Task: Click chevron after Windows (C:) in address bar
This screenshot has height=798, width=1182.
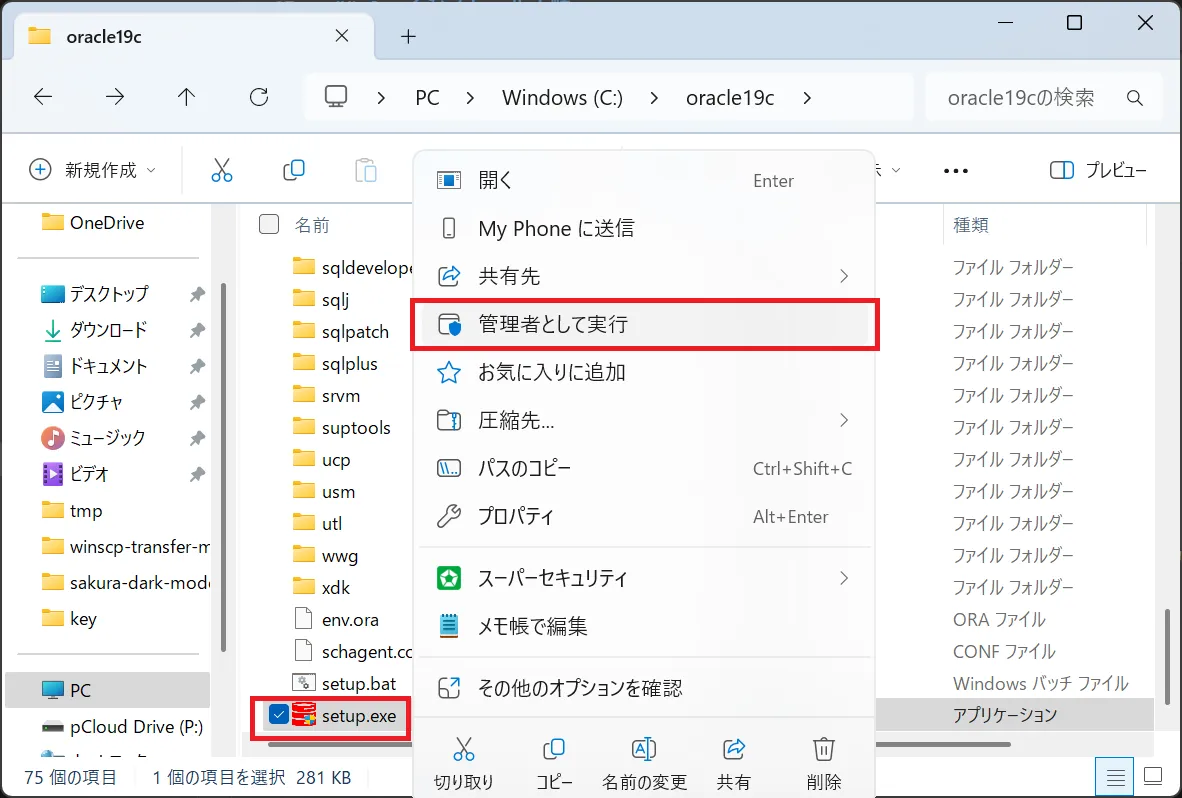Action: click(x=654, y=98)
